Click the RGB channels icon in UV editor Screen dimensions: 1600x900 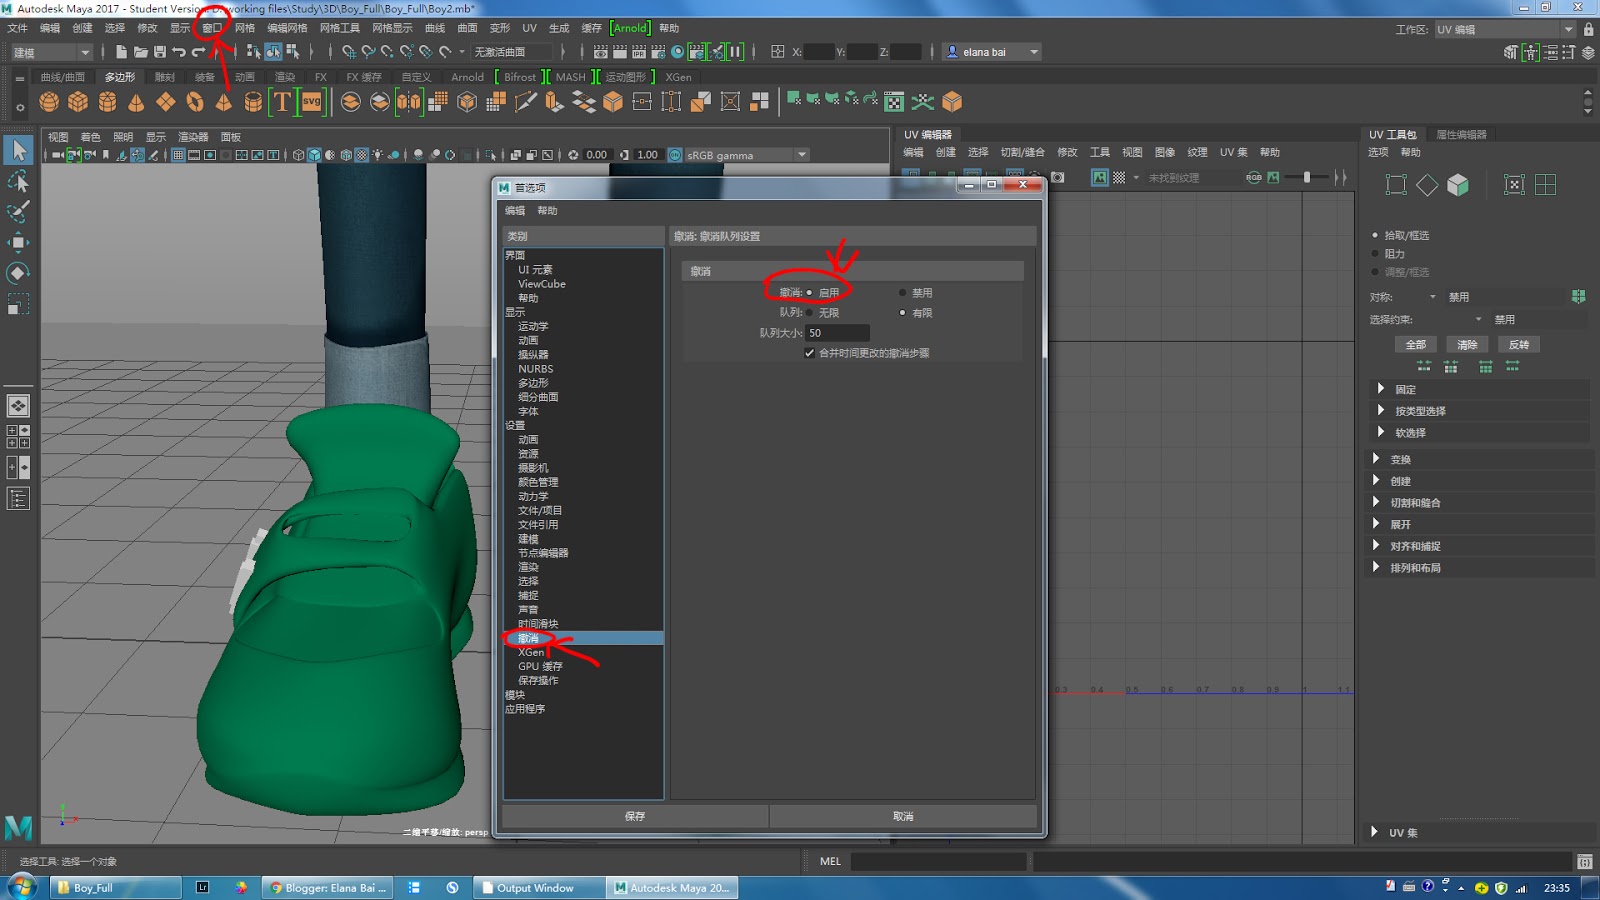(1253, 177)
